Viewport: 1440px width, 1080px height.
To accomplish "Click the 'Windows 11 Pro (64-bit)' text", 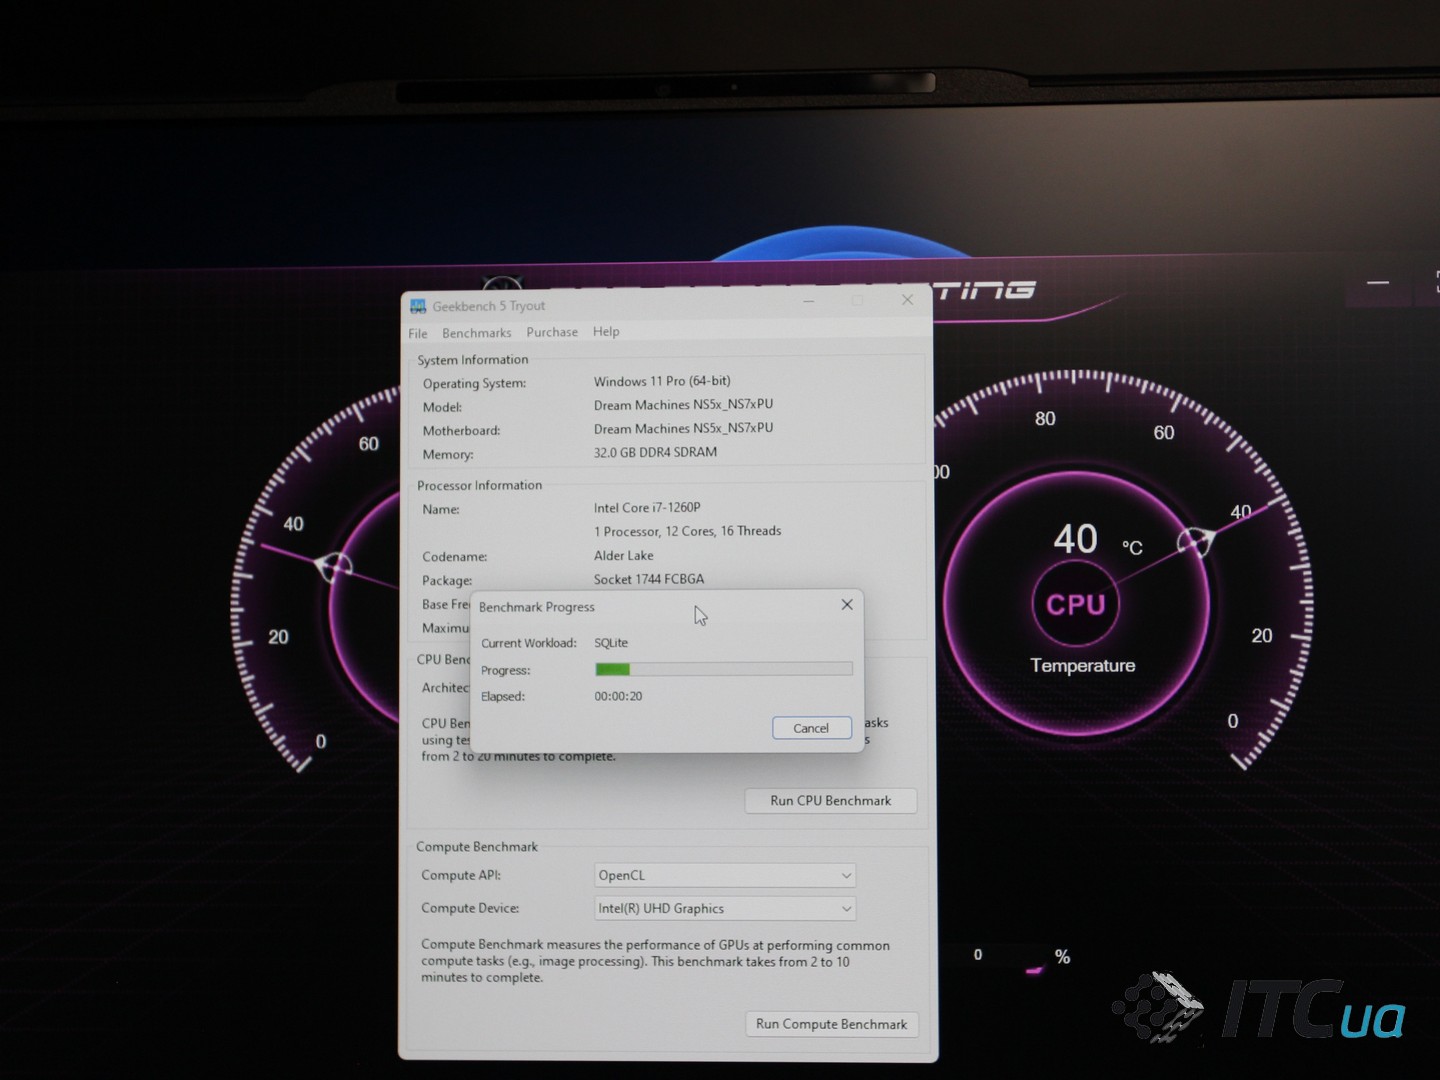I will [662, 381].
